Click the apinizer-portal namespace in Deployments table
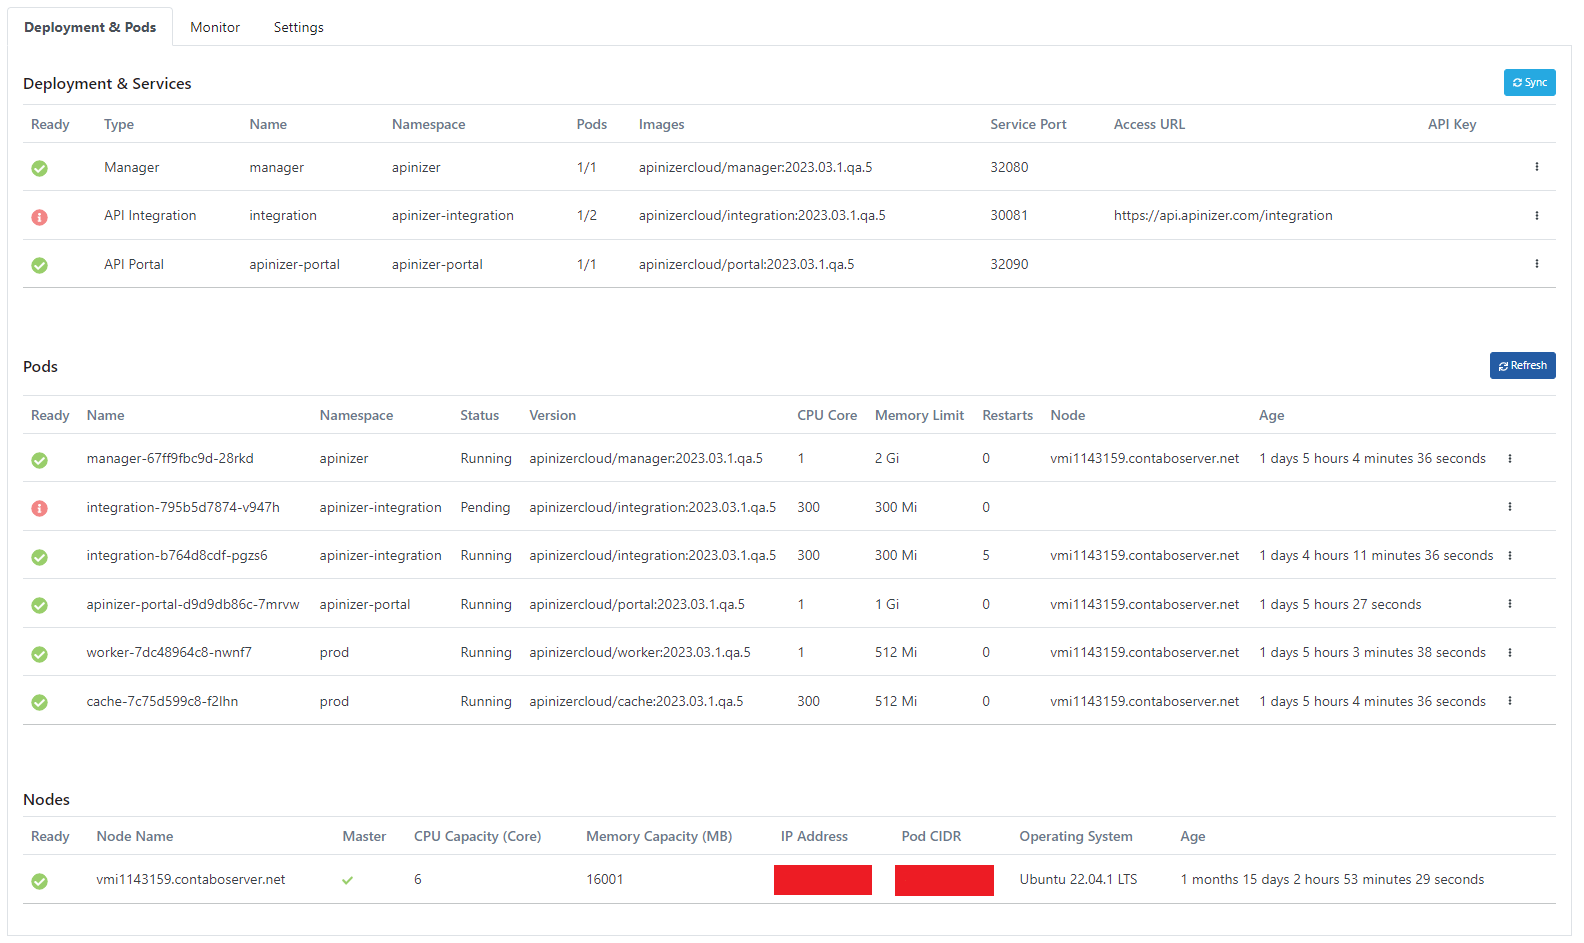The width and height of the screenshot is (1584, 943). pyautogui.click(x=437, y=265)
